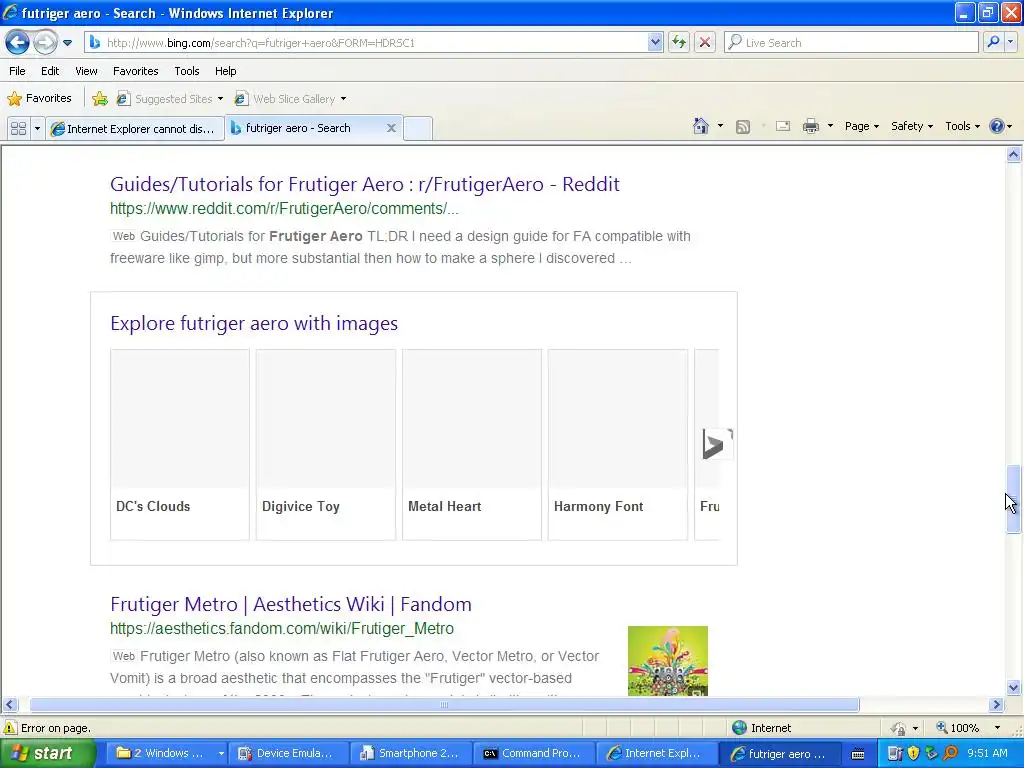The image size is (1024, 768).
Task: Click the vertical scrollbar down arrow
Action: (1013, 687)
